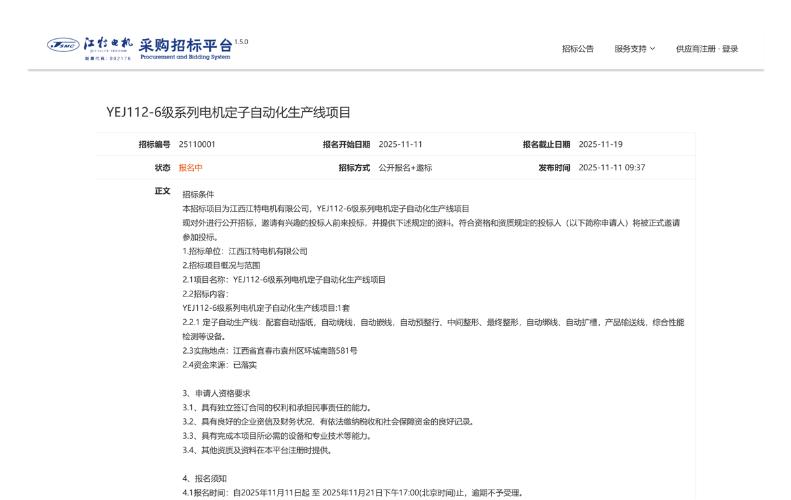Click the 登录 login link

pyautogui.click(x=730, y=48)
